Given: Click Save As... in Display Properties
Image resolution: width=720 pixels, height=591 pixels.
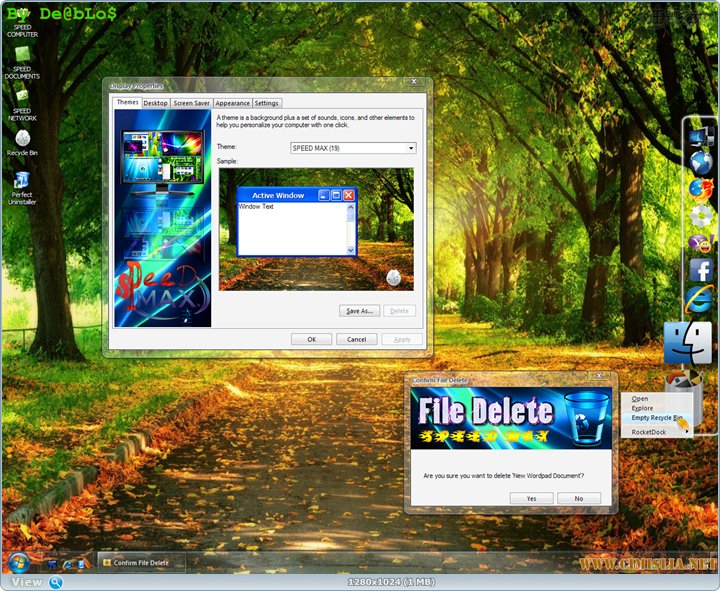Looking at the screenshot, I should coord(359,311).
